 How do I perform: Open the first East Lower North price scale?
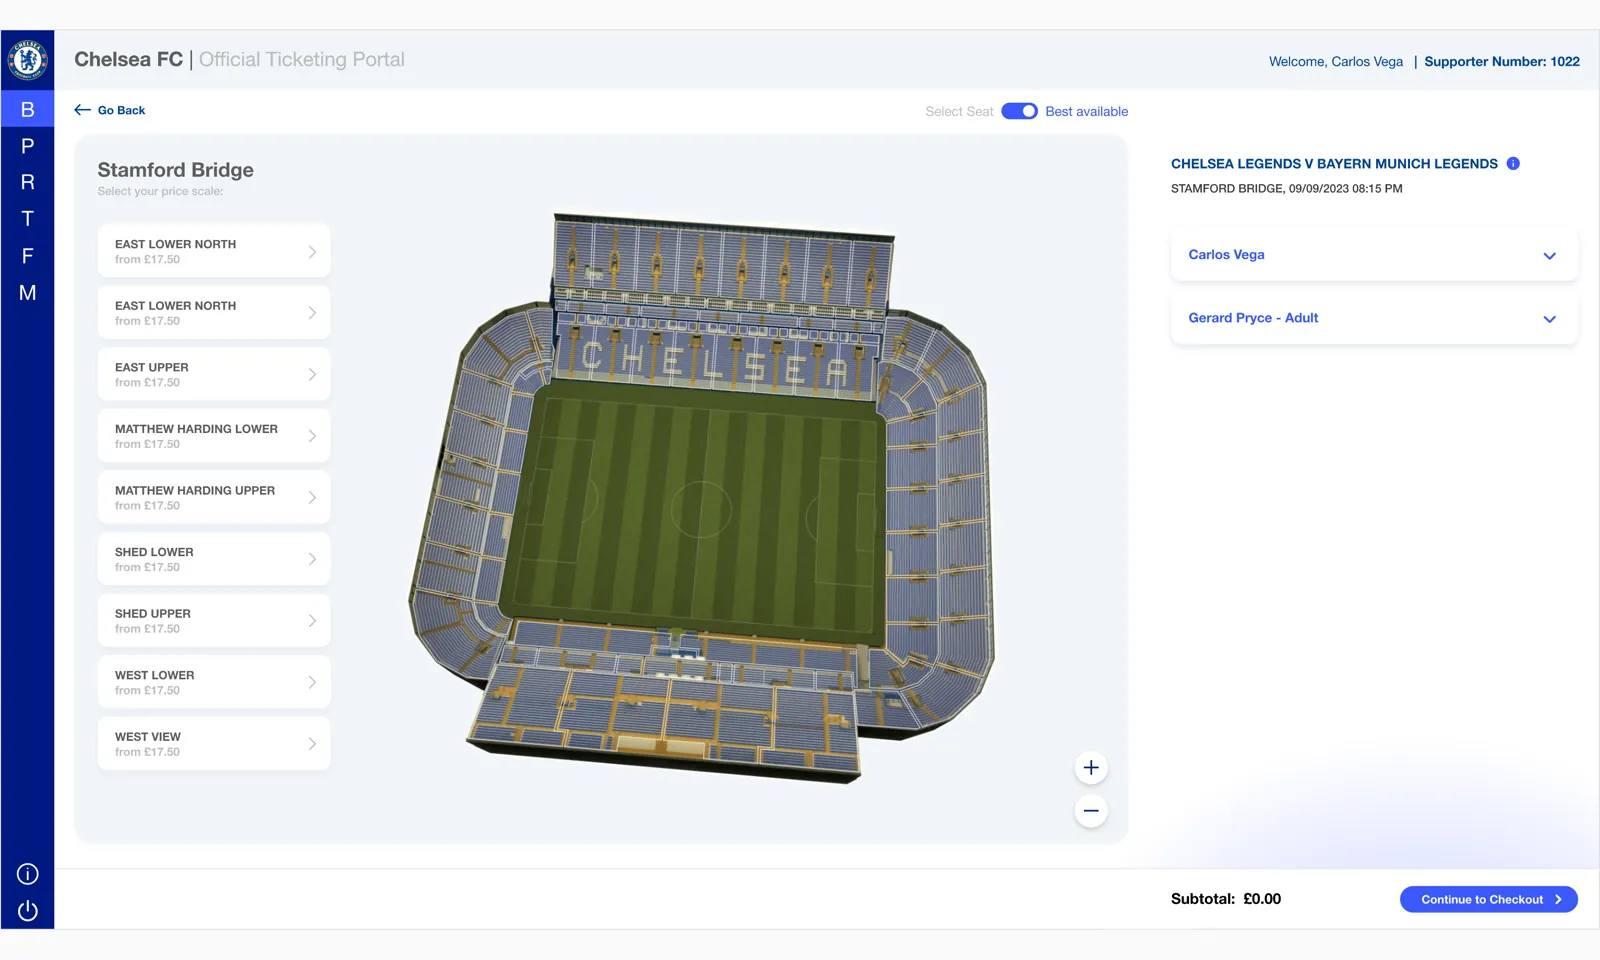coord(214,251)
